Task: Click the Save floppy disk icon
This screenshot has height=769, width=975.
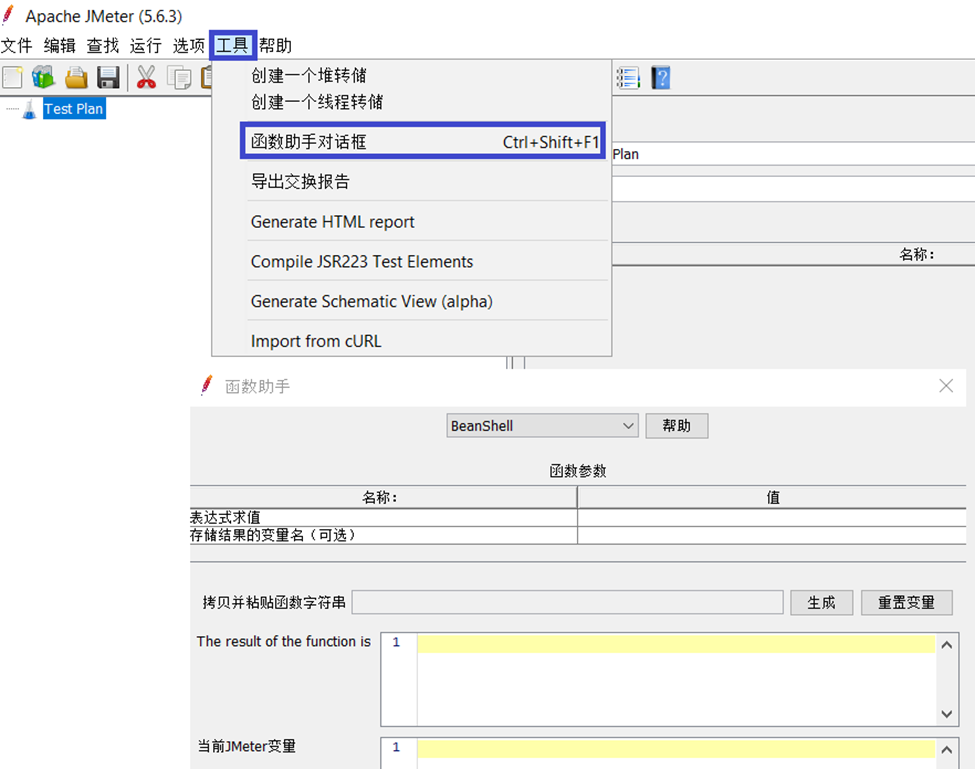Action: (108, 78)
